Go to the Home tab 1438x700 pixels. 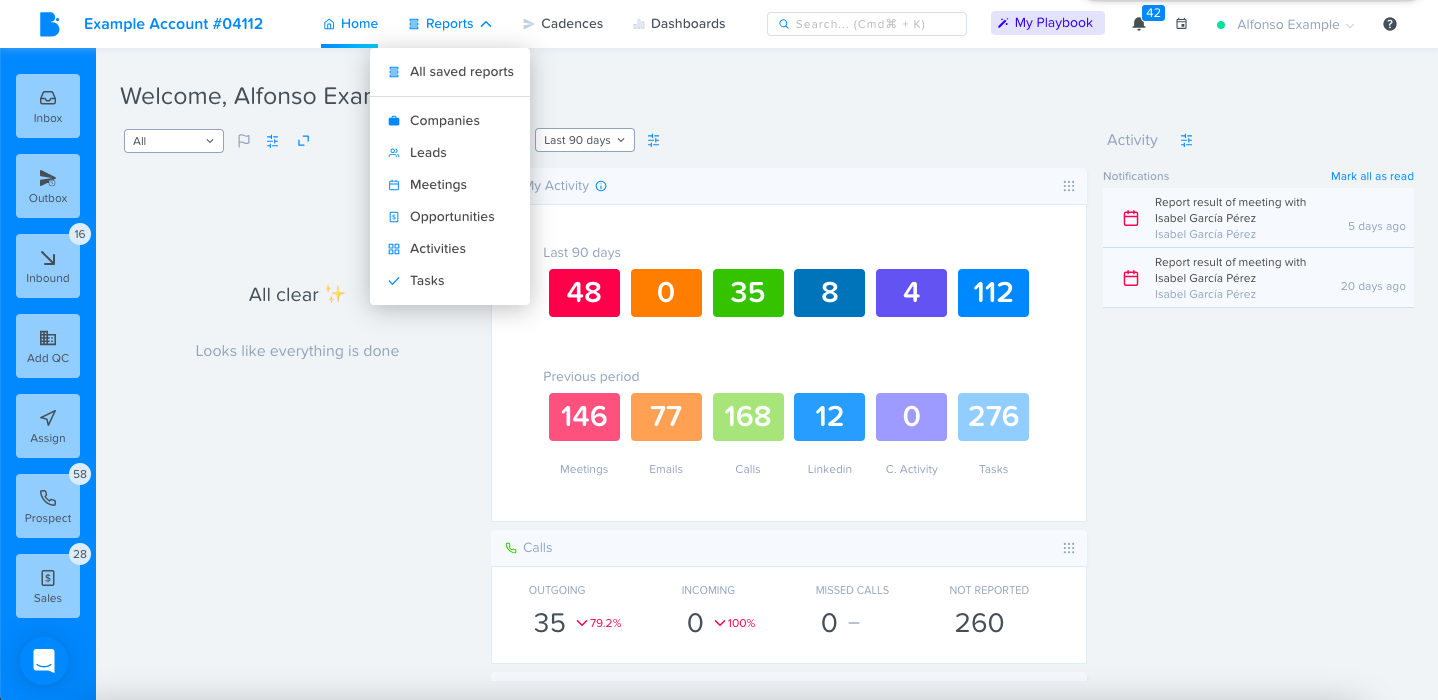tap(350, 24)
